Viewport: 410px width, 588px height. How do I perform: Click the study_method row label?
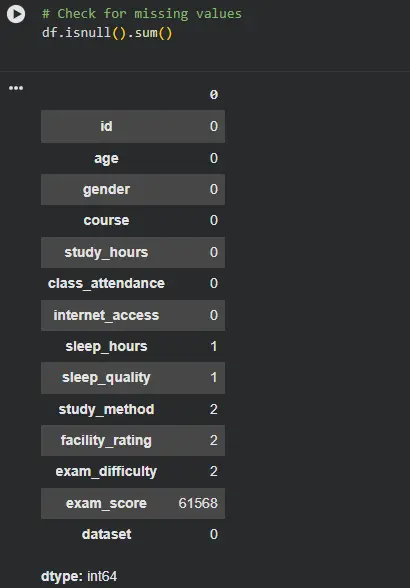pos(106,410)
